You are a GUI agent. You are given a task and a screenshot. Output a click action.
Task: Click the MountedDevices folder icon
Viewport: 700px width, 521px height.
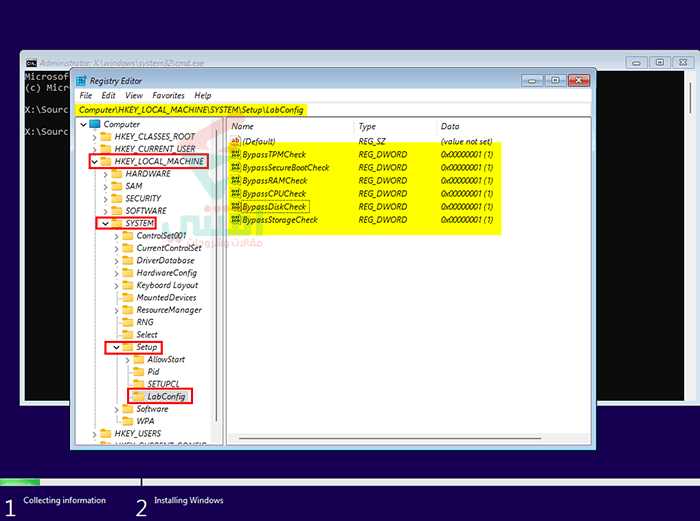pyautogui.click(x=128, y=297)
